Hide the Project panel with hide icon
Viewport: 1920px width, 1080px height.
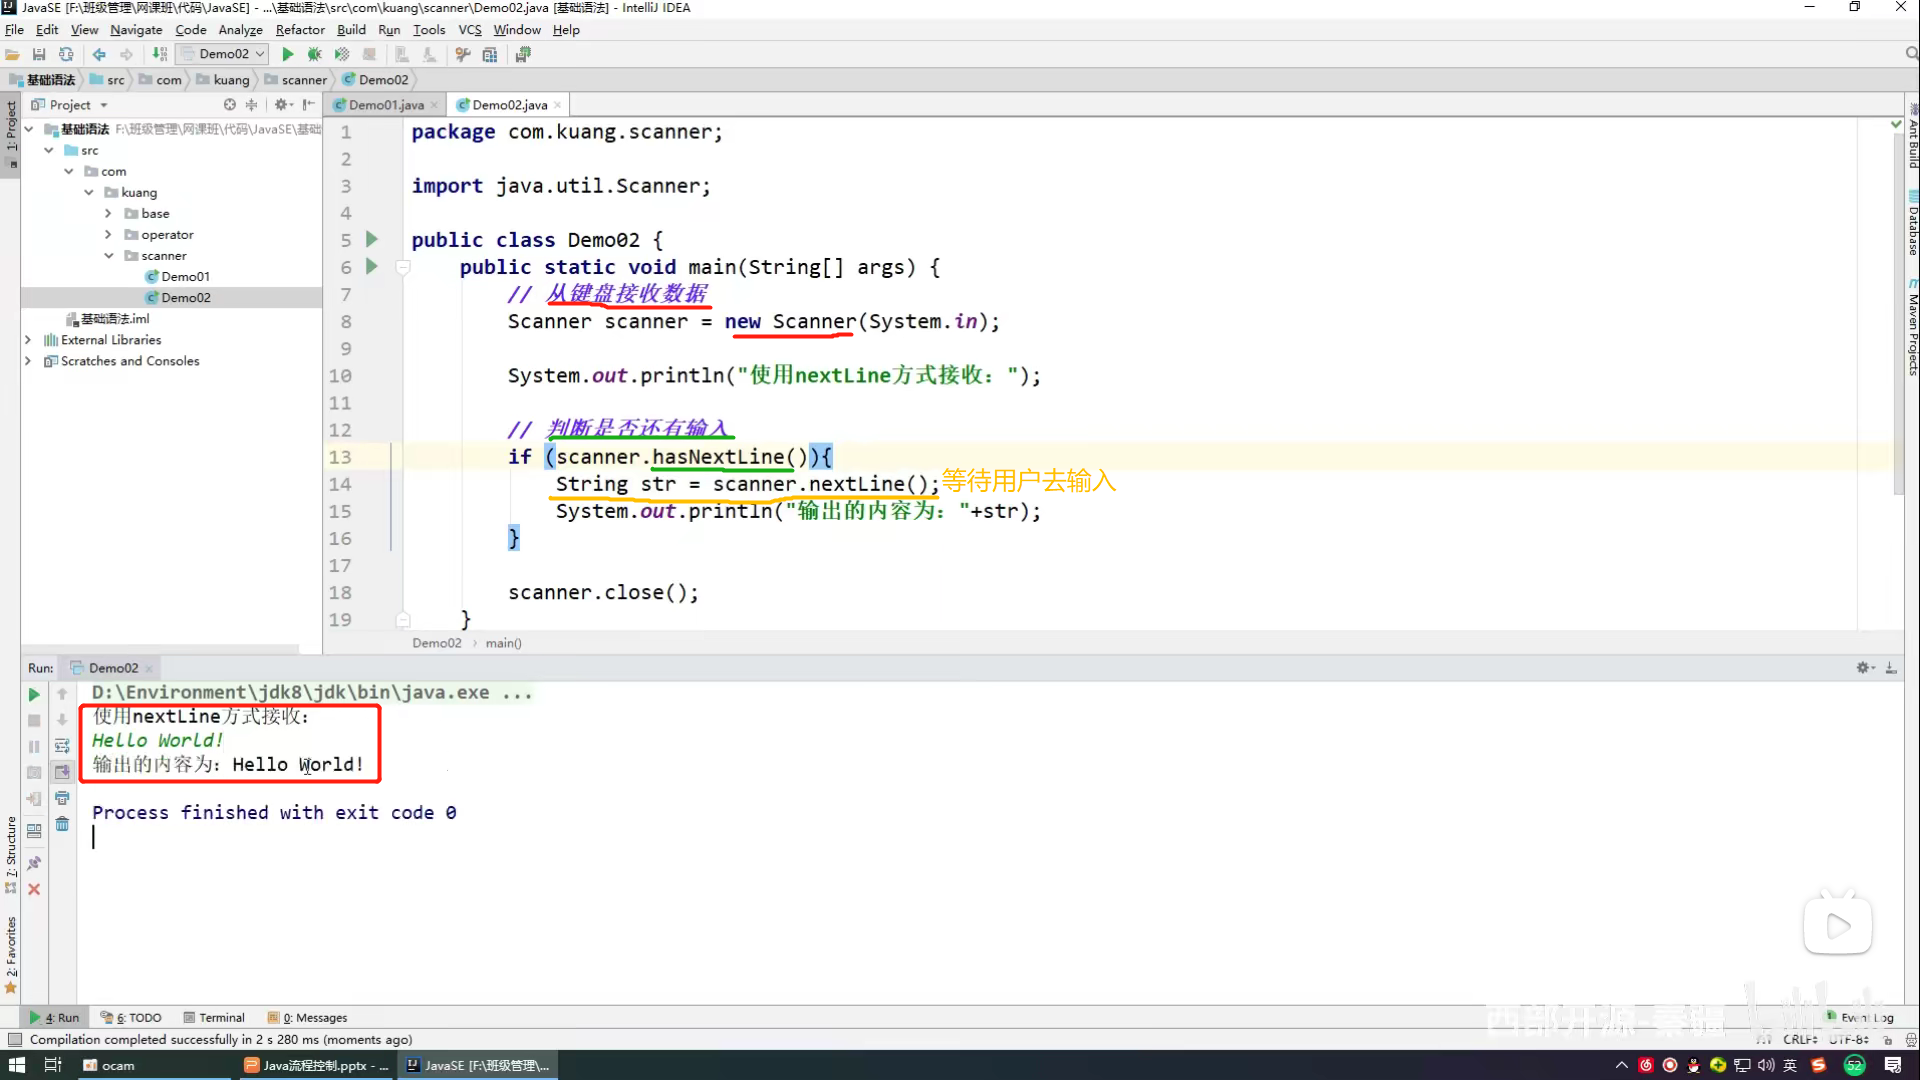pyautogui.click(x=308, y=105)
